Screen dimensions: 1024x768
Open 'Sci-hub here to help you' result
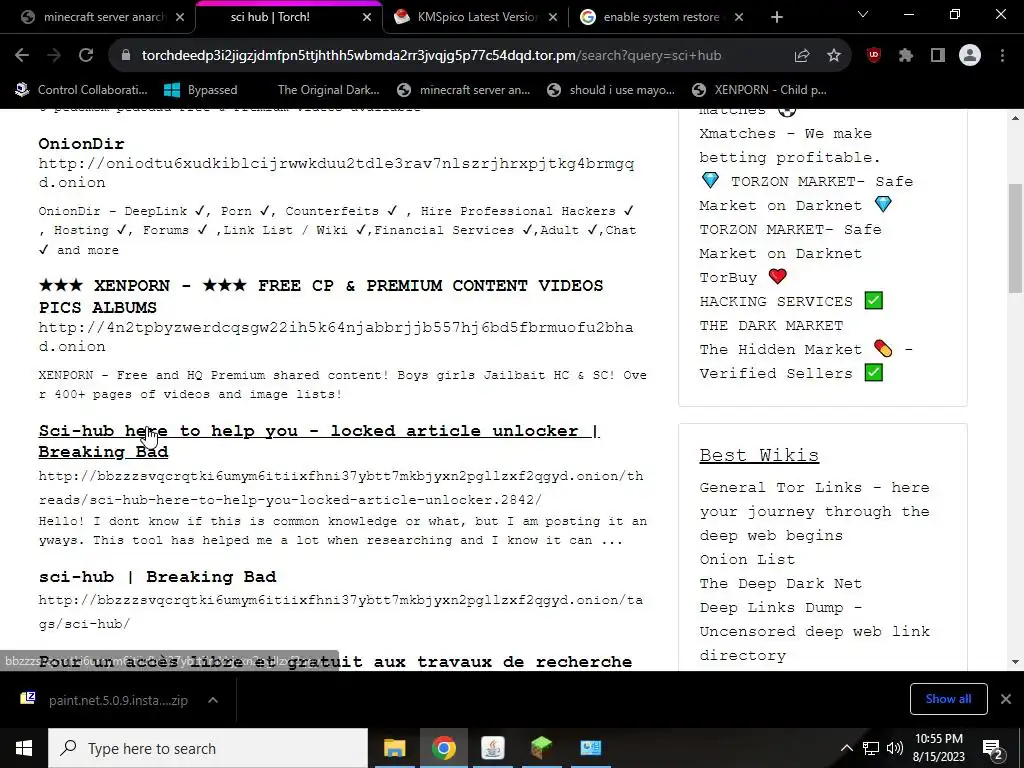coord(319,441)
